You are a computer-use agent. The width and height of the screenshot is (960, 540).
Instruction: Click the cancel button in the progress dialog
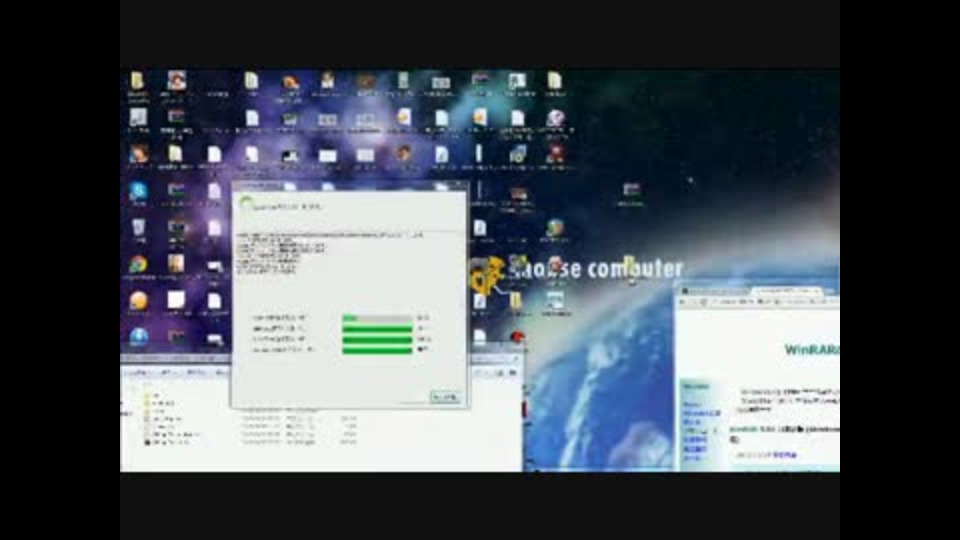(x=445, y=397)
